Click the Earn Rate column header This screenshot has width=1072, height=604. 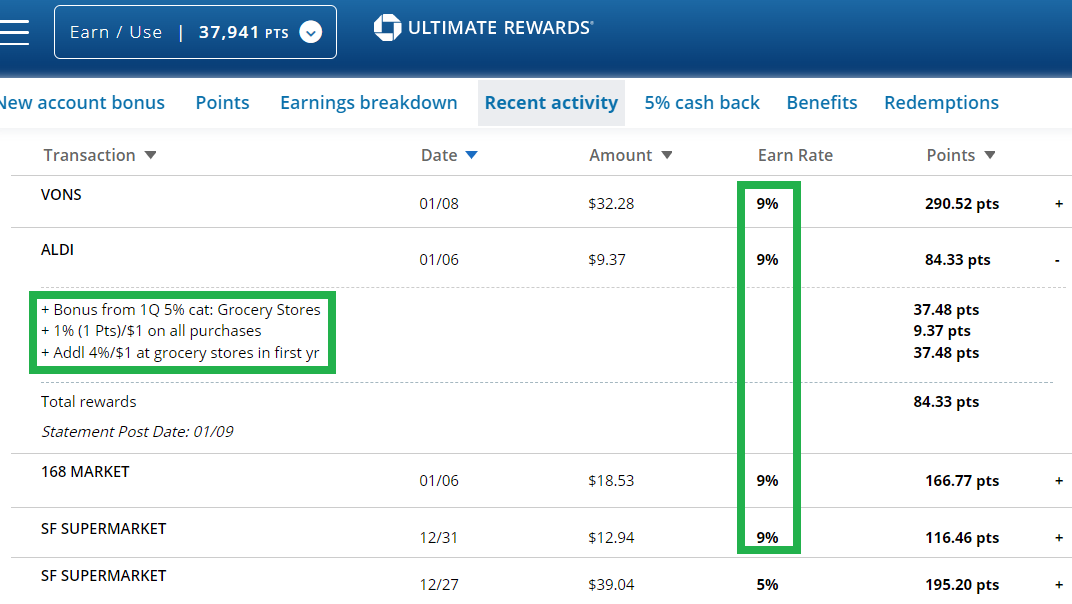coord(795,155)
